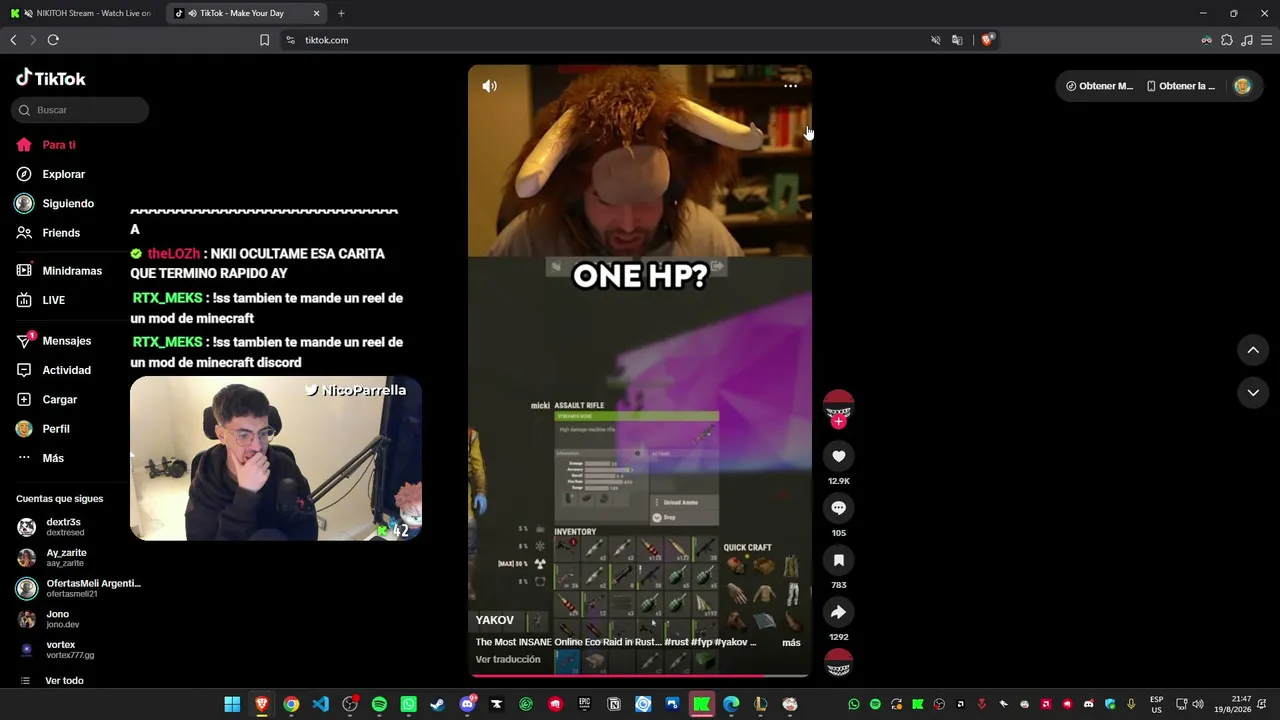1280x720 pixels.
Task: Focus the Buscar search field
Action: tap(80, 110)
